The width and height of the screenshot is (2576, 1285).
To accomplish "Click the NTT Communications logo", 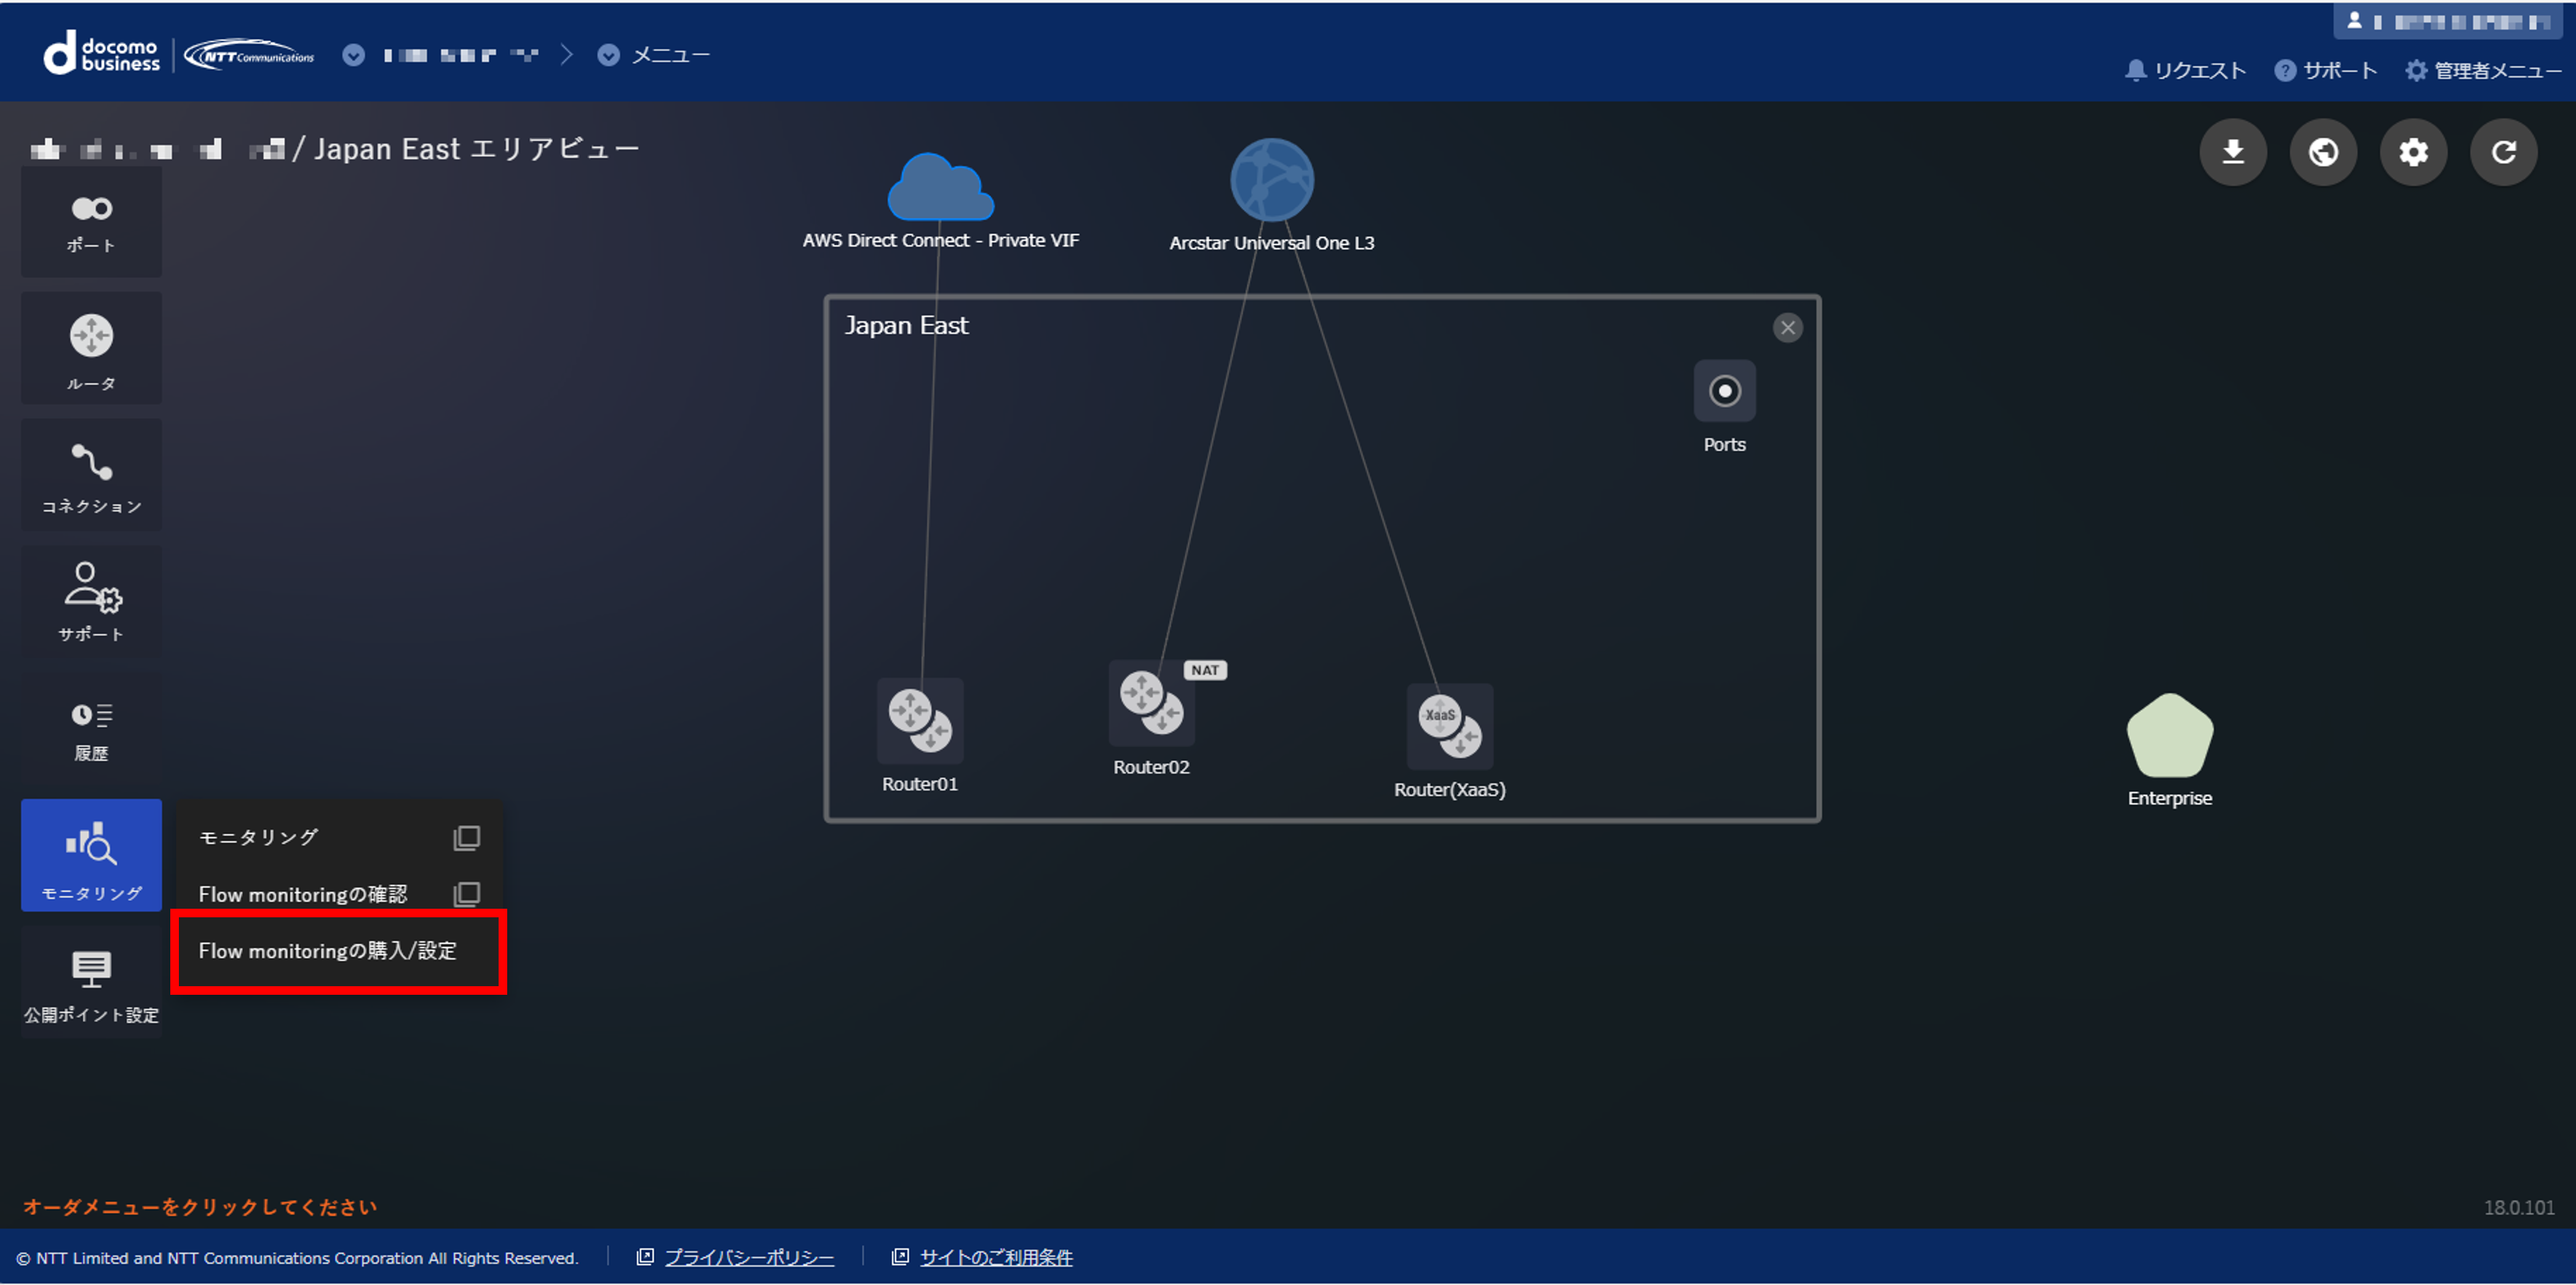I will pos(250,55).
